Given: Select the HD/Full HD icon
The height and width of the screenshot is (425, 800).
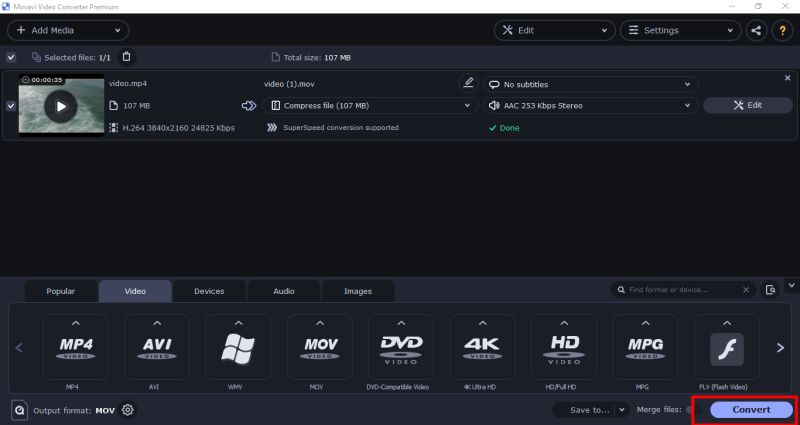Looking at the screenshot, I should pyautogui.click(x=564, y=347).
